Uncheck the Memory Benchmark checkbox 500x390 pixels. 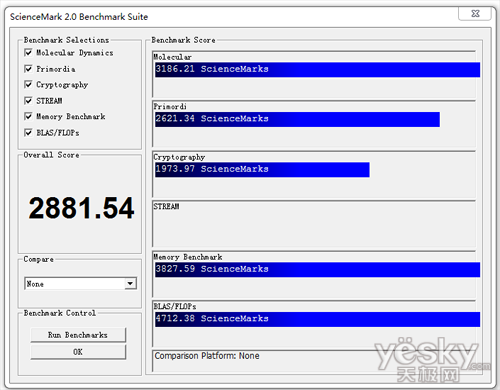[x=28, y=116]
